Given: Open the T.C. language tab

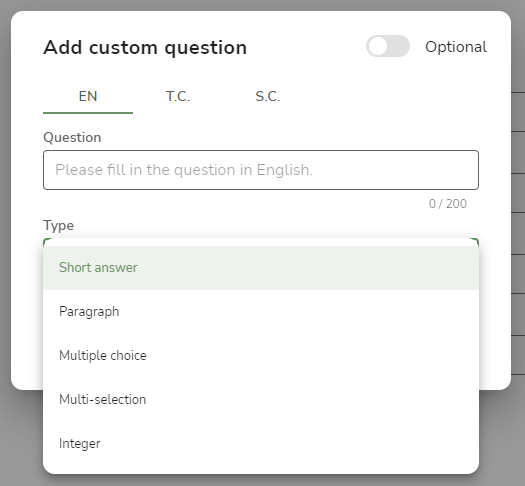Looking at the screenshot, I should click(178, 96).
